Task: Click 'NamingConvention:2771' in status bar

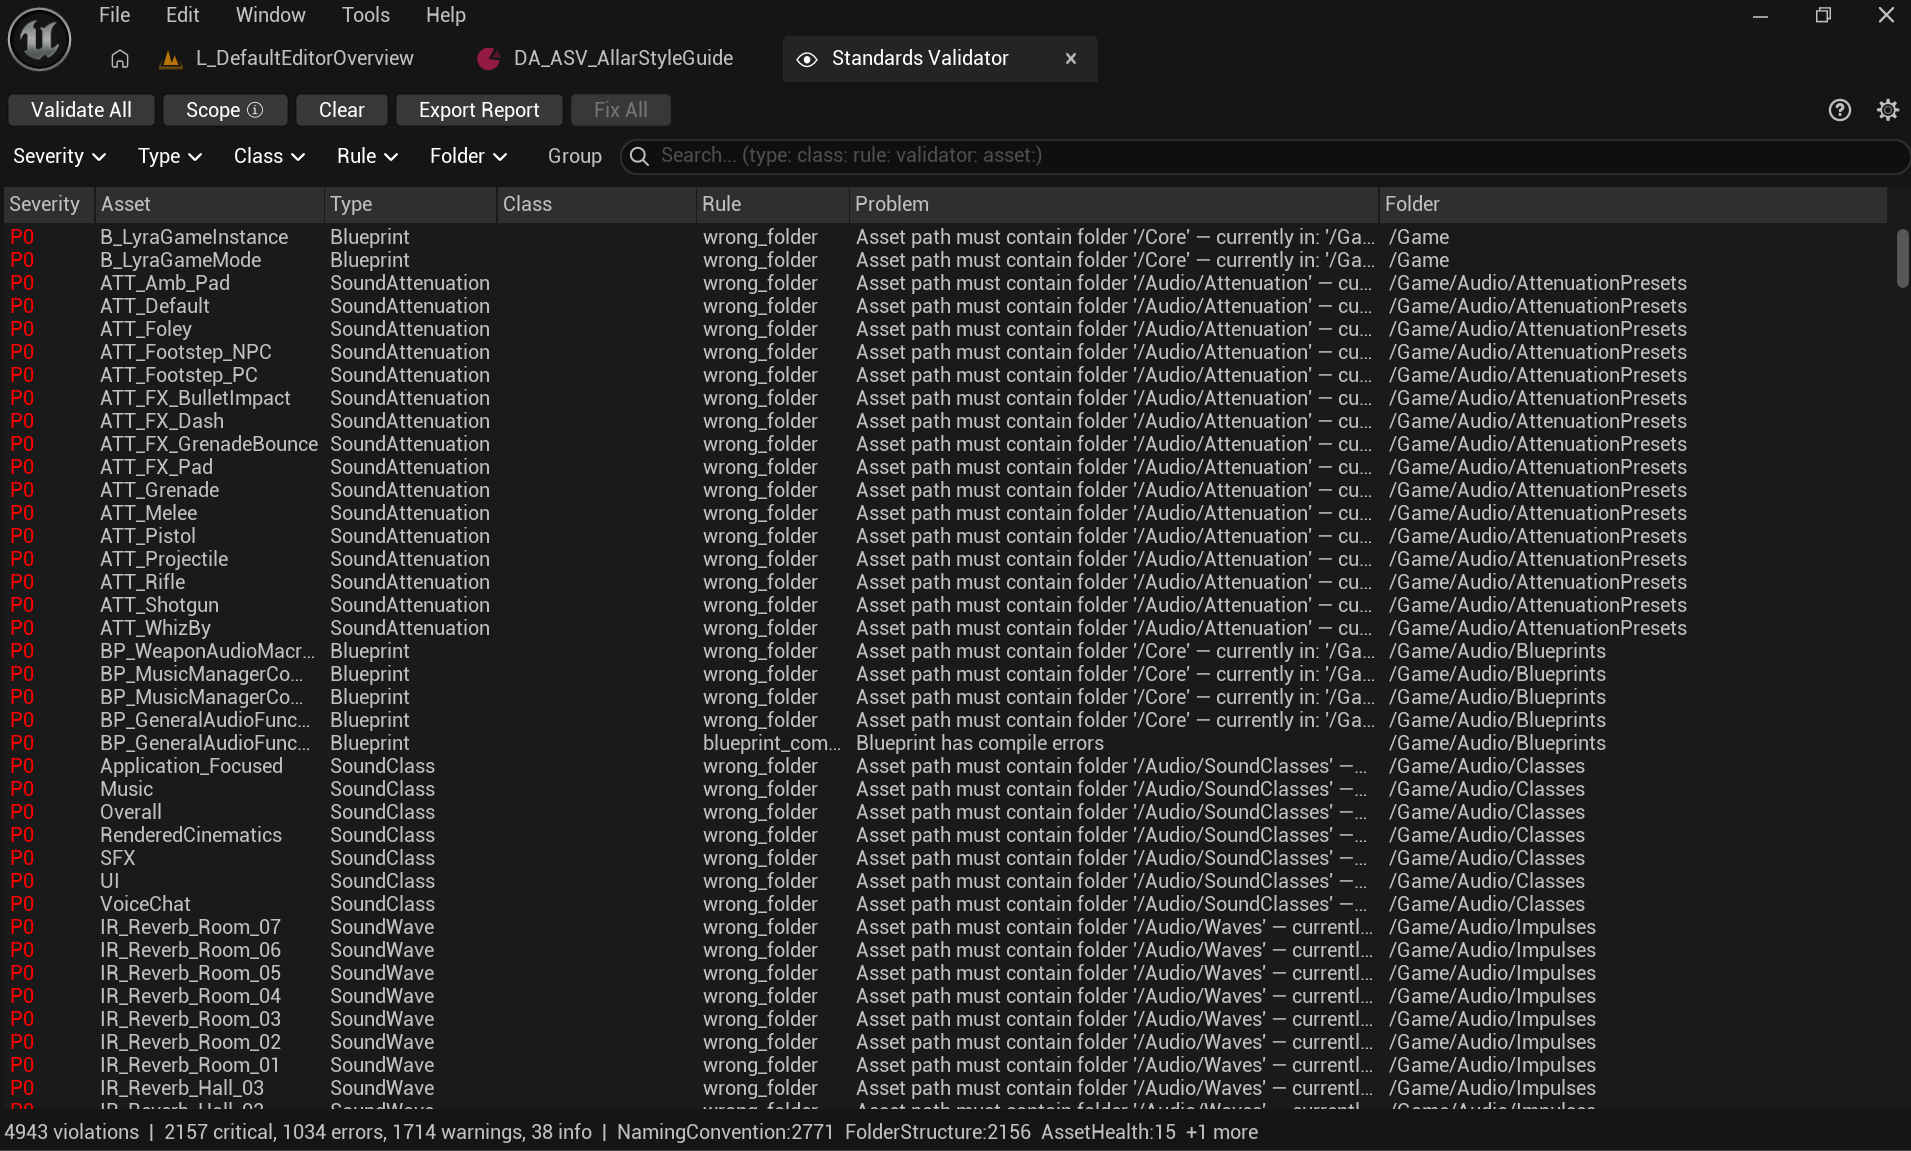Action: 725,1132
